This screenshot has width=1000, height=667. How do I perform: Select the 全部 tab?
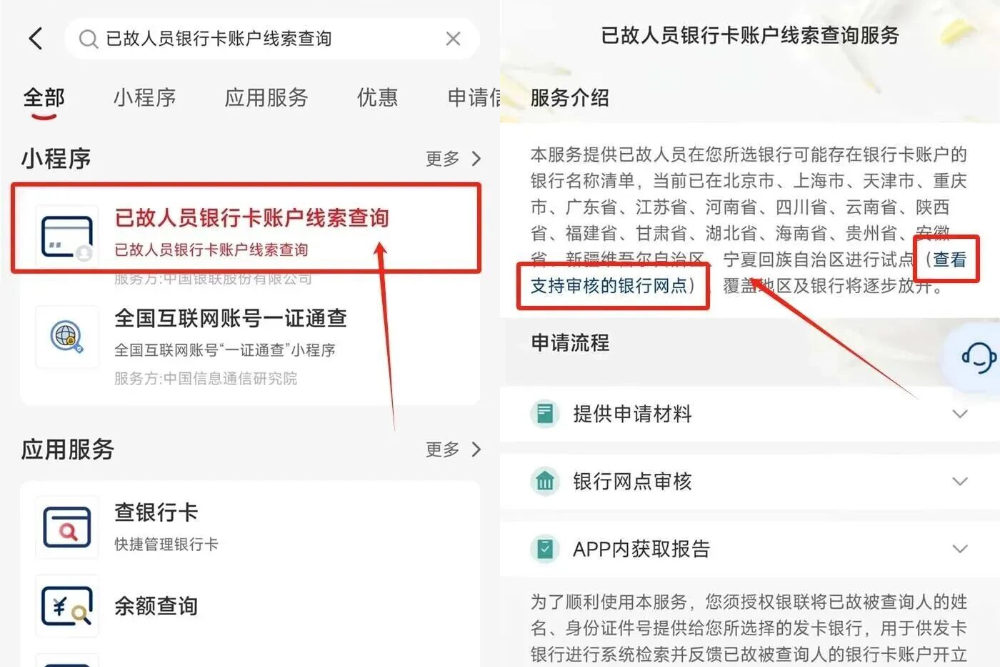[x=44, y=98]
